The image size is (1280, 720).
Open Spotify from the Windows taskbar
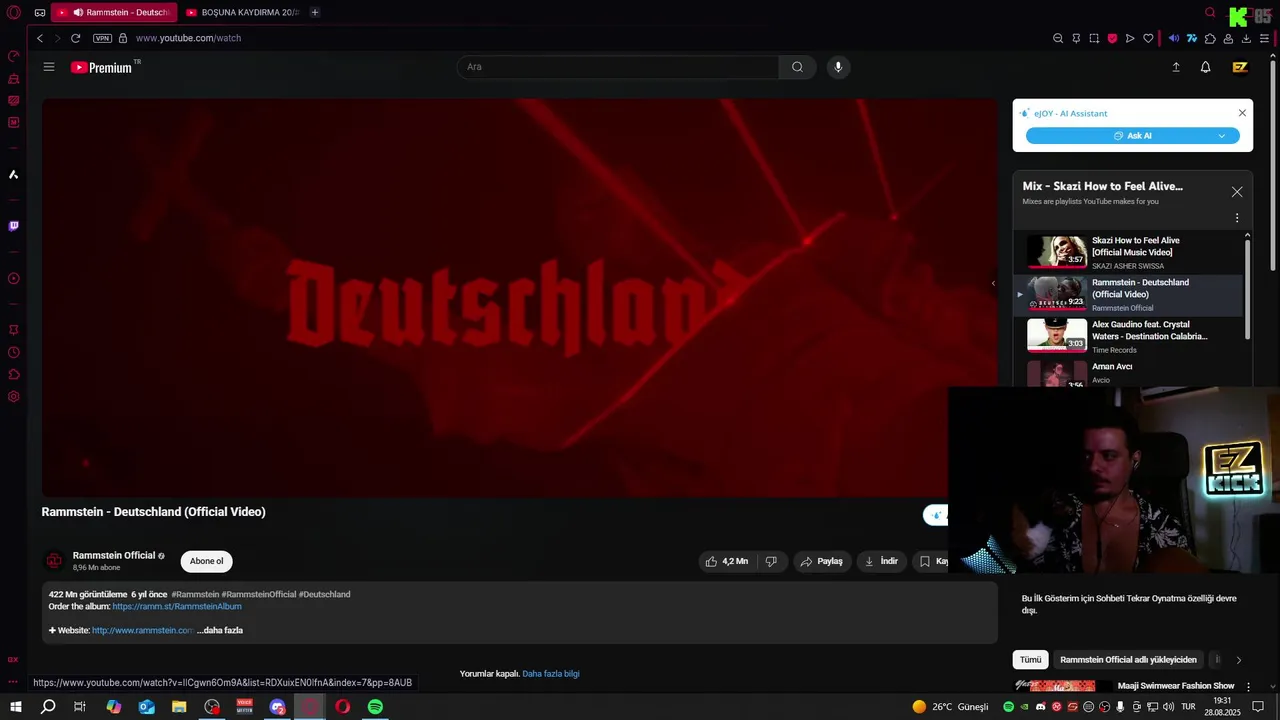(x=375, y=706)
